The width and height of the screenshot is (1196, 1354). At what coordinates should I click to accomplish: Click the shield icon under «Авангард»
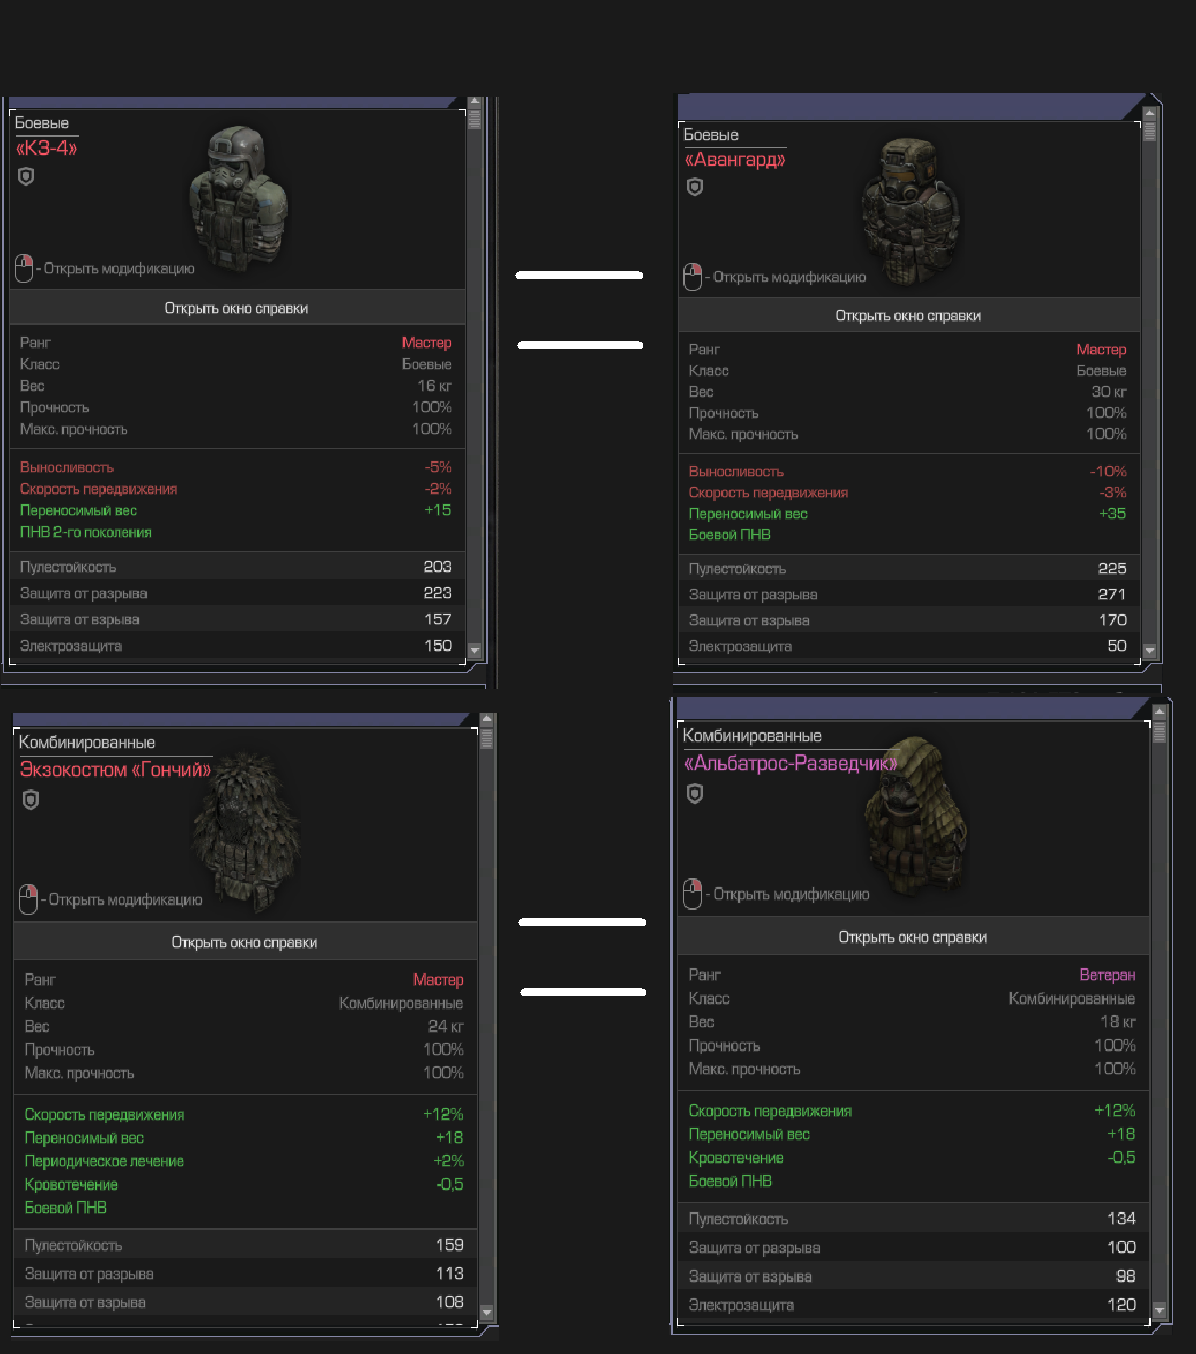pyautogui.click(x=695, y=187)
